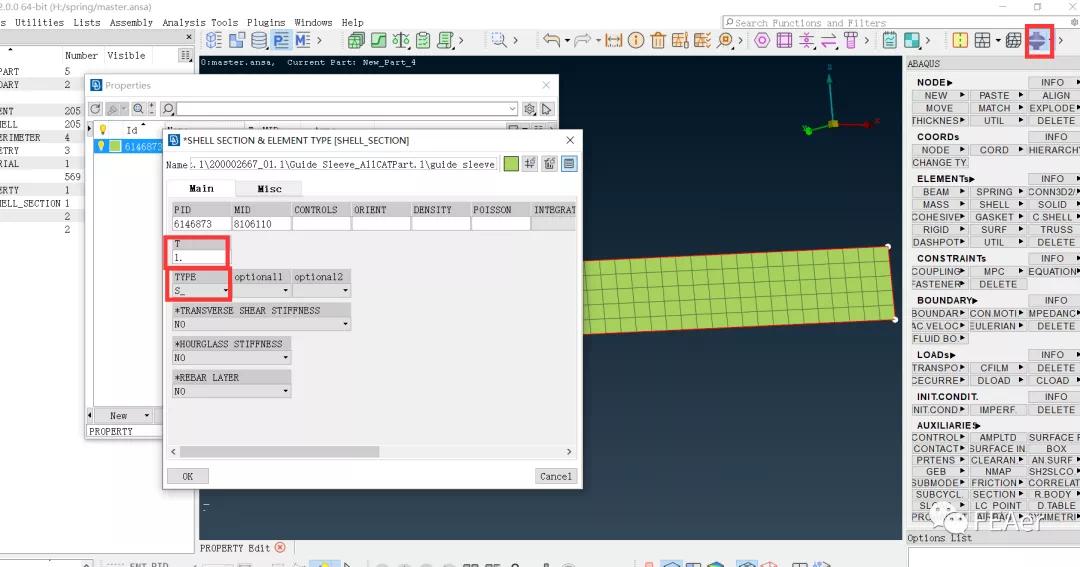
Task: Click green color square of property 6146873 row
Action: [115, 145]
